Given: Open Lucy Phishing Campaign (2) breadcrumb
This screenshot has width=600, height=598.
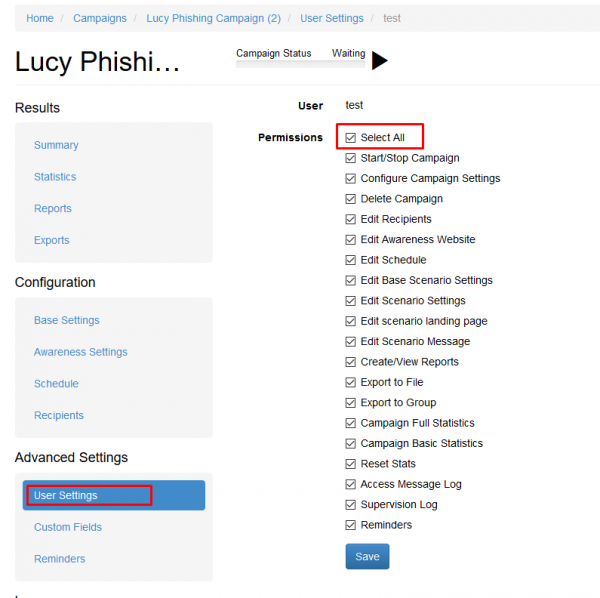Looking at the screenshot, I should tap(214, 18).
